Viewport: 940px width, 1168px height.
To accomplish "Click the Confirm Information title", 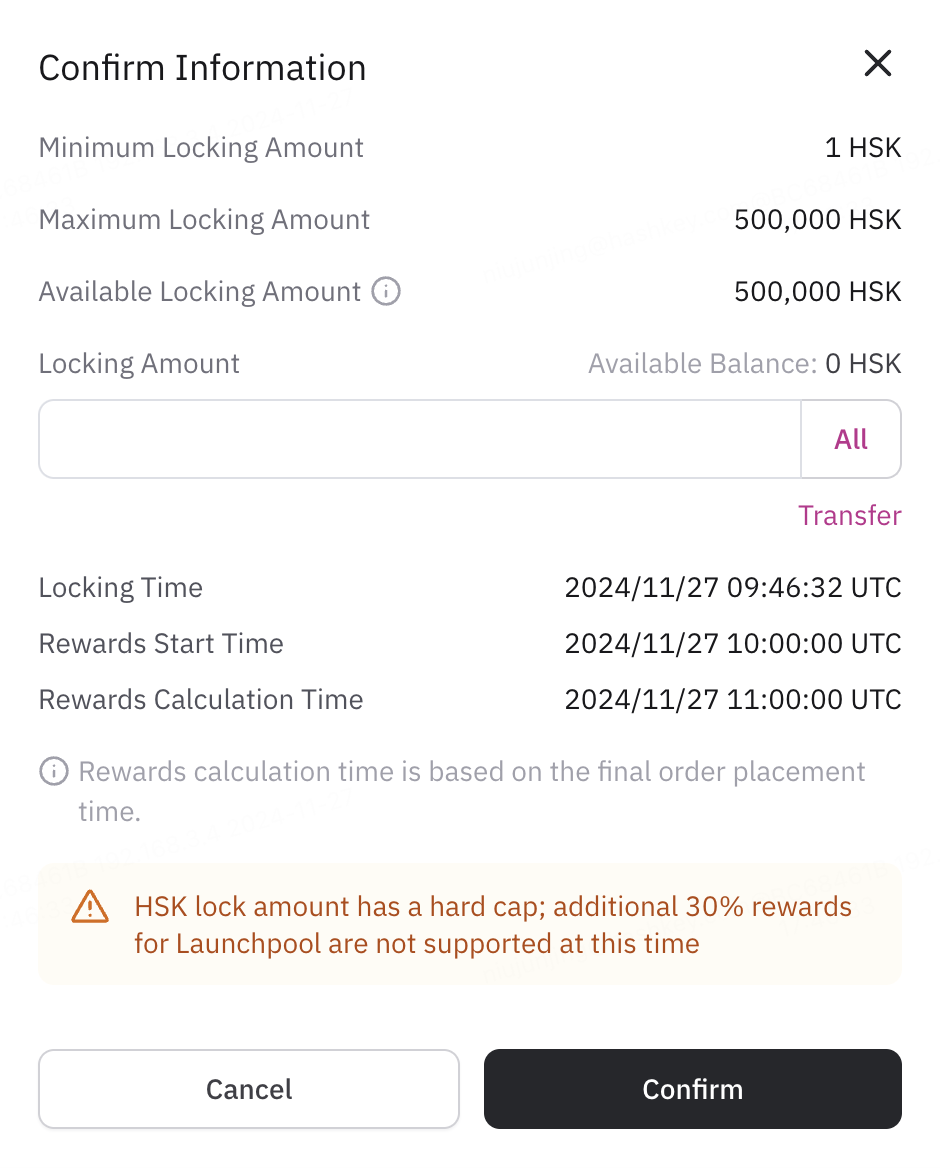I will click(203, 68).
